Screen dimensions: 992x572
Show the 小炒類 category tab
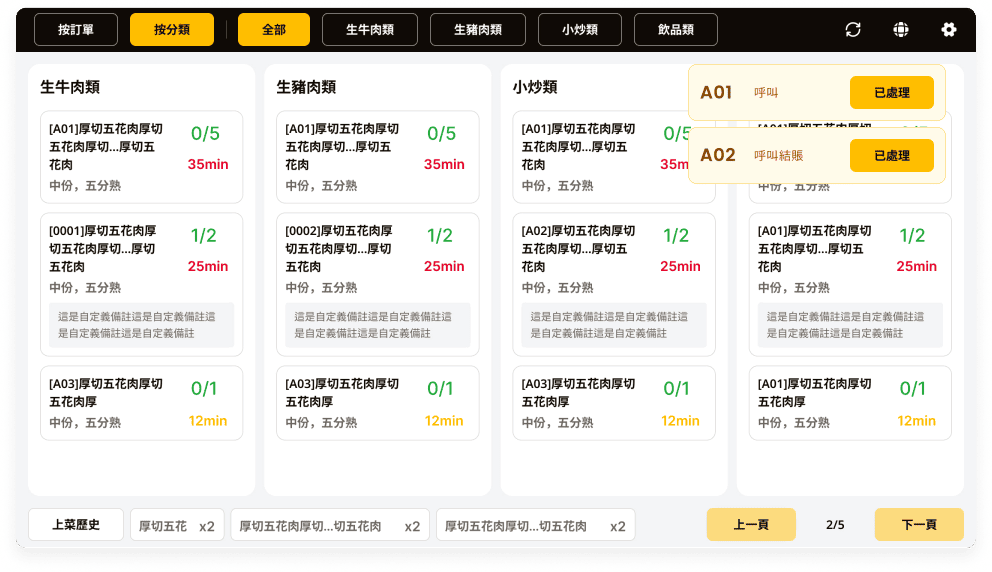580,30
